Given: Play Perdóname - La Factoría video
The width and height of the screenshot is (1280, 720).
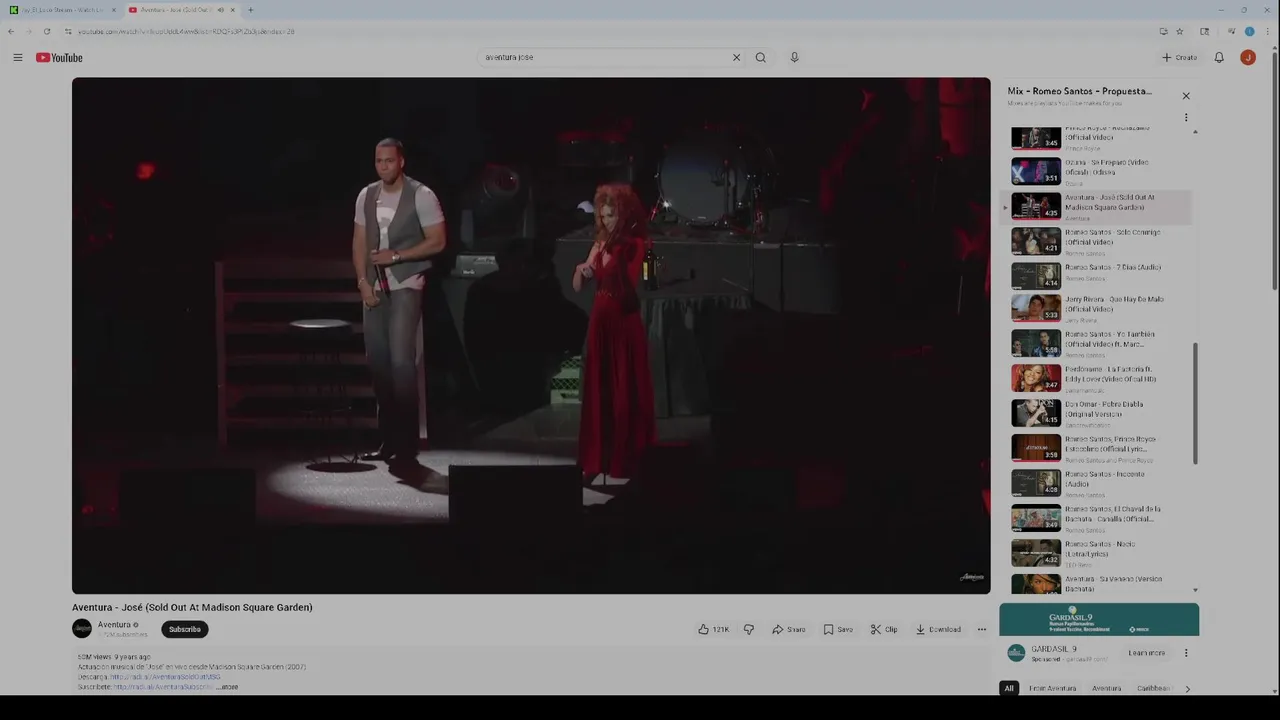Looking at the screenshot, I should pyautogui.click(x=1098, y=378).
